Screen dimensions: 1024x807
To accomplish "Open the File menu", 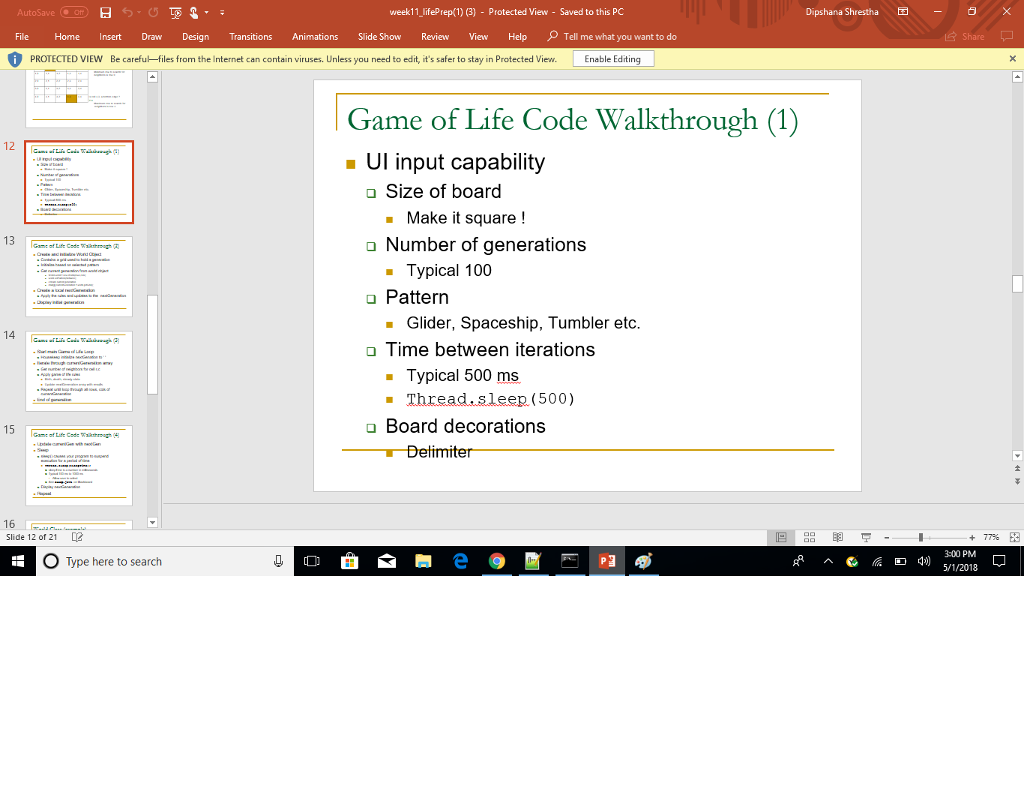I will tap(22, 37).
